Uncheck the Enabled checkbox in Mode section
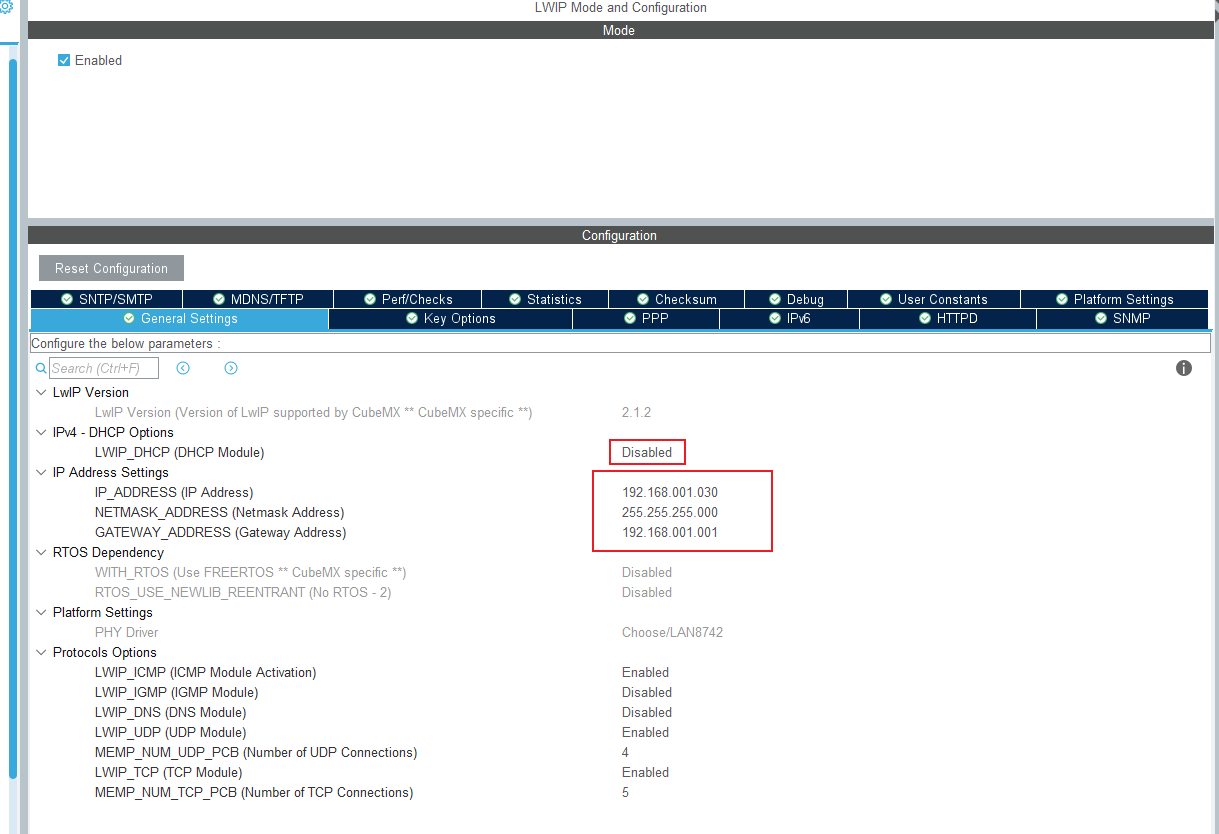The height and width of the screenshot is (834, 1219). 64,60
